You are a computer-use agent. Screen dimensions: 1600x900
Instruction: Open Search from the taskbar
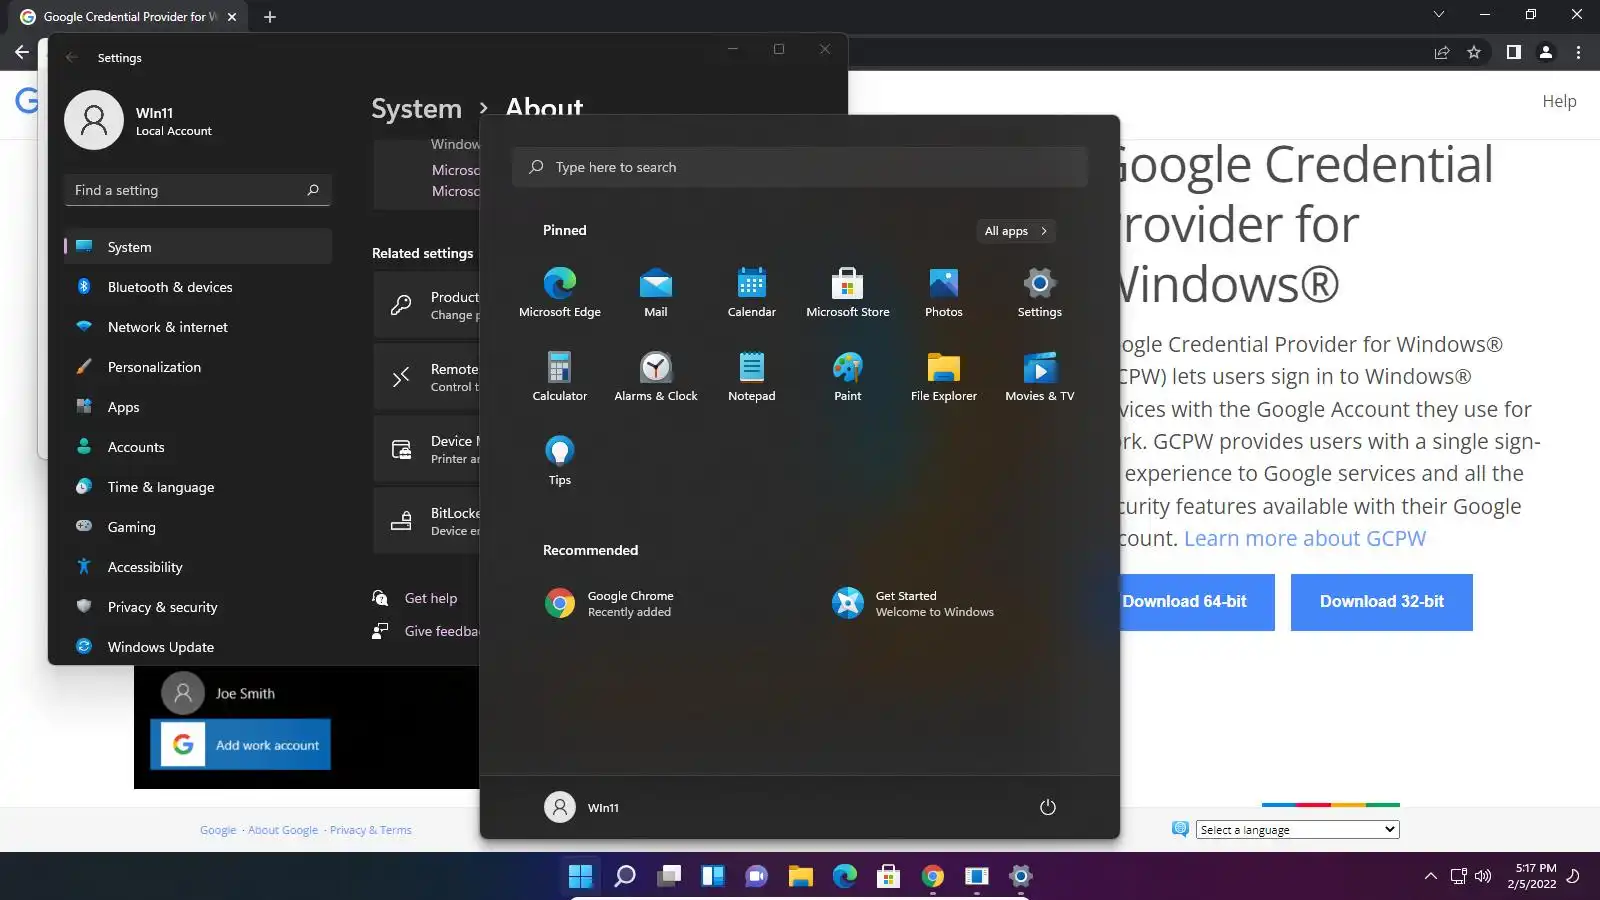pos(625,876)
